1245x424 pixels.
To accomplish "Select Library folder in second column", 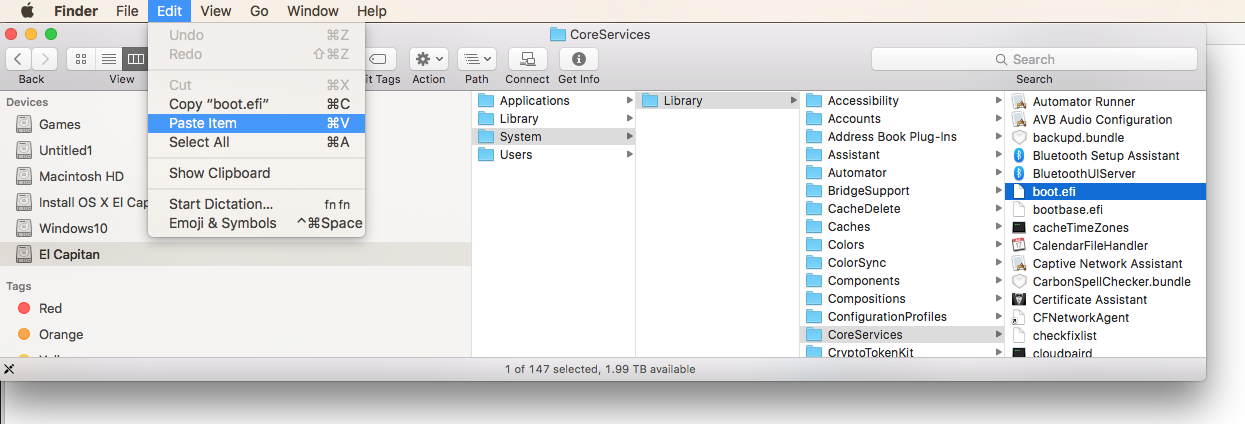I will [717, 100].
